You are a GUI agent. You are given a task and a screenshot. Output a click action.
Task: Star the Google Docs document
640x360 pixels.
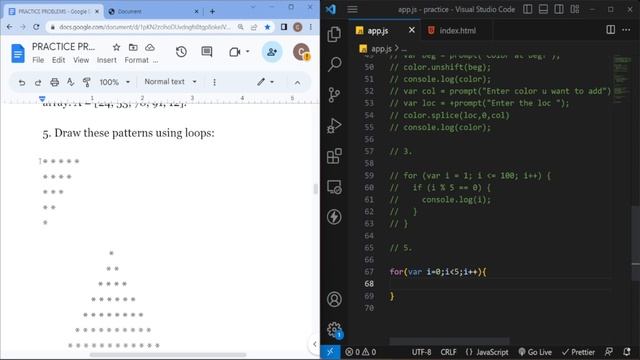[x=116, y=47]
